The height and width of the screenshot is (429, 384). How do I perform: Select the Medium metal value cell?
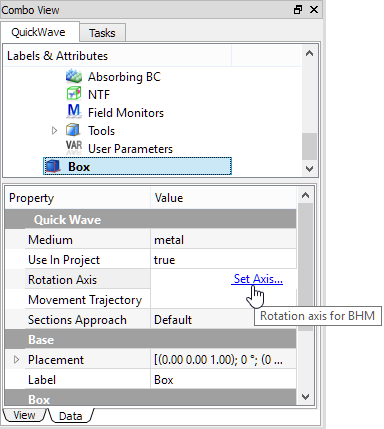(x=223, y=240)
